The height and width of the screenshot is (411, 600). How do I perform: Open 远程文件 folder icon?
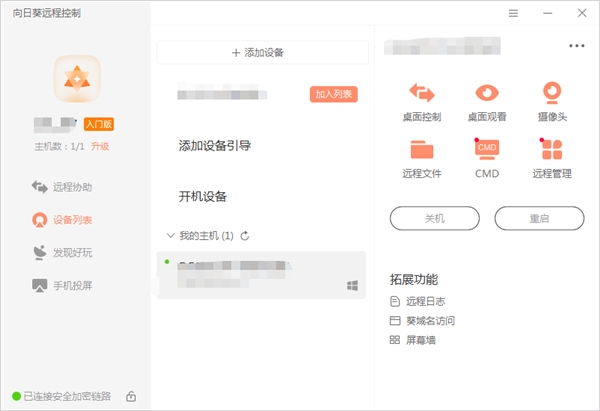(421, 149)
